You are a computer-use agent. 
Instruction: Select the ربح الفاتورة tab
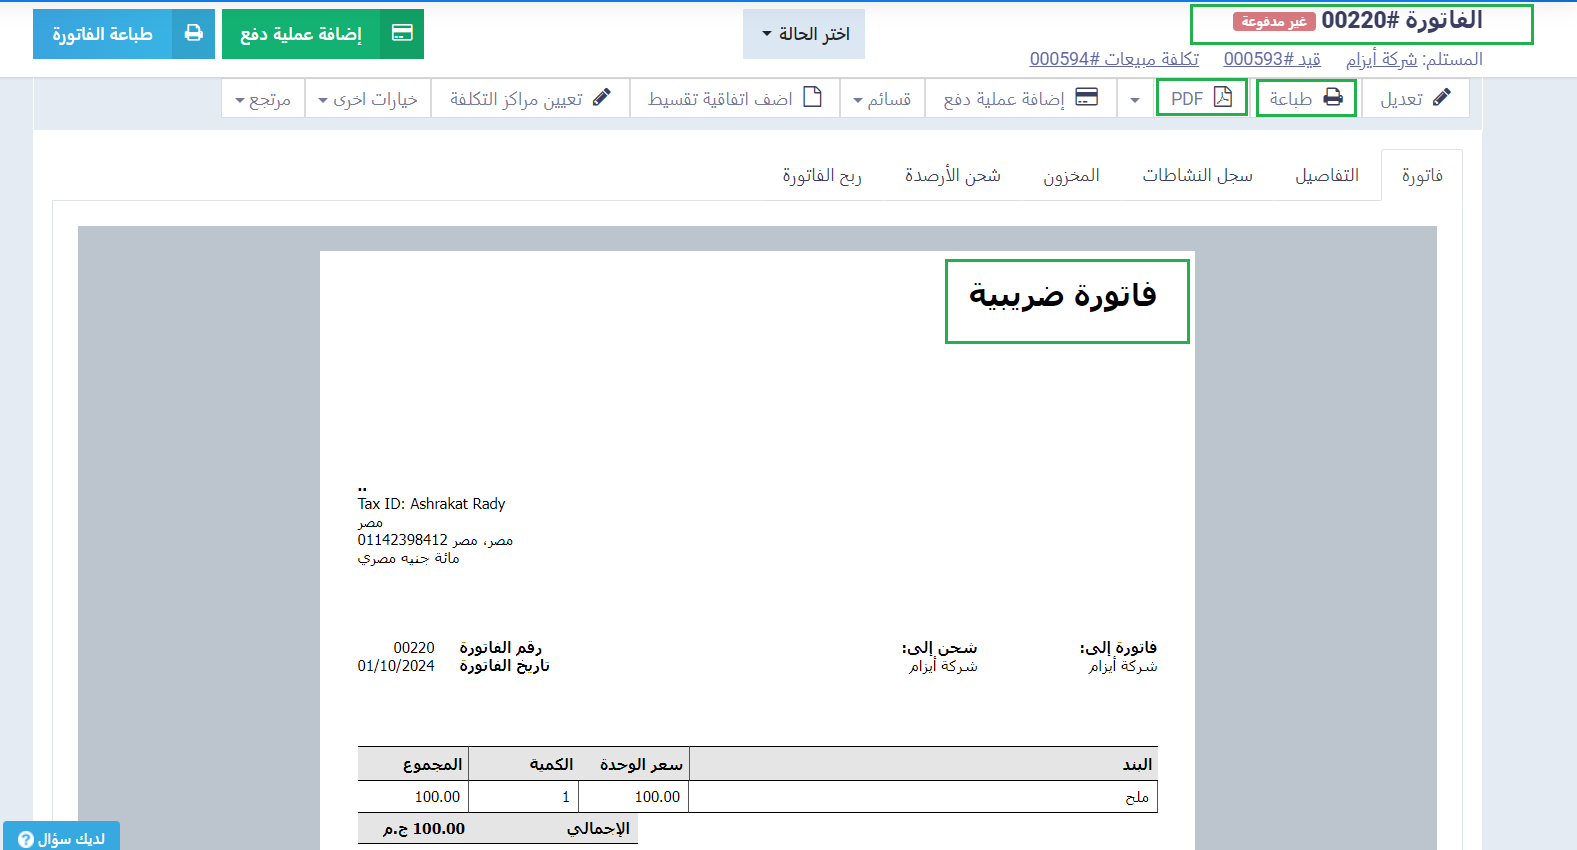[821, 176]
